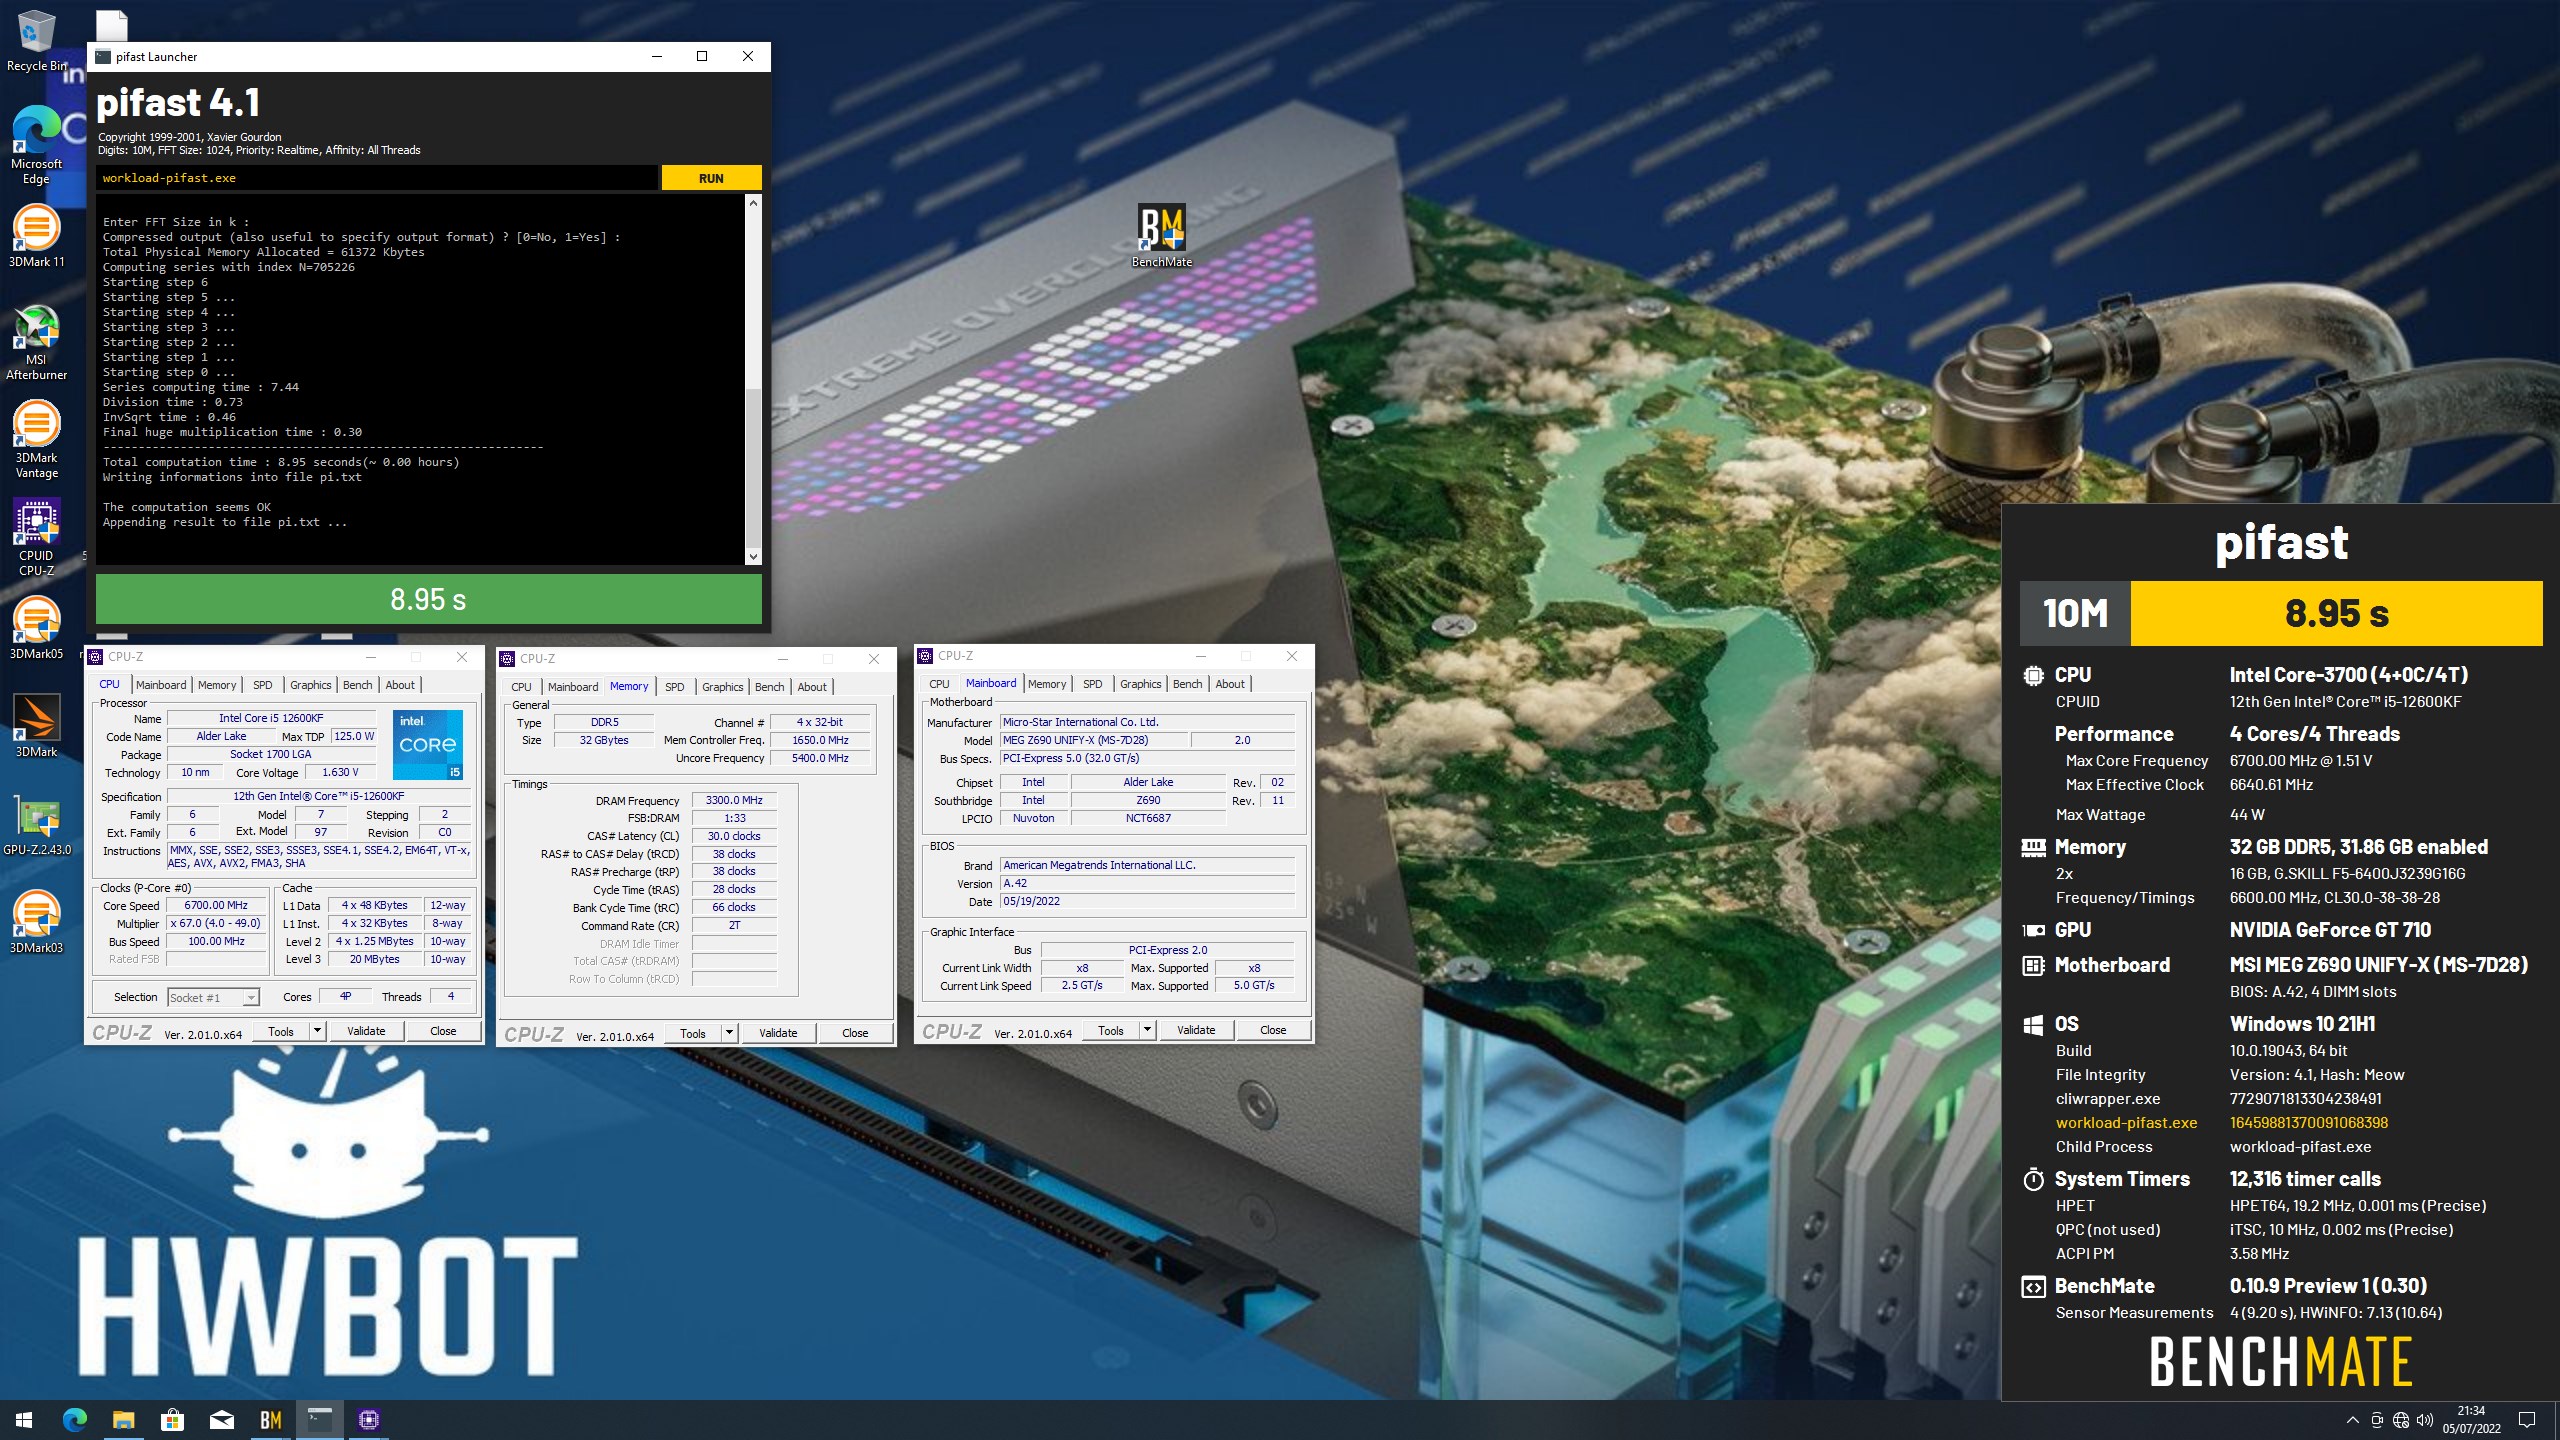Image resolution: width=2560 pixels, height=1440 pixels.
Task: Open Edge from the taskbar
Action: tap(74, 1420)
